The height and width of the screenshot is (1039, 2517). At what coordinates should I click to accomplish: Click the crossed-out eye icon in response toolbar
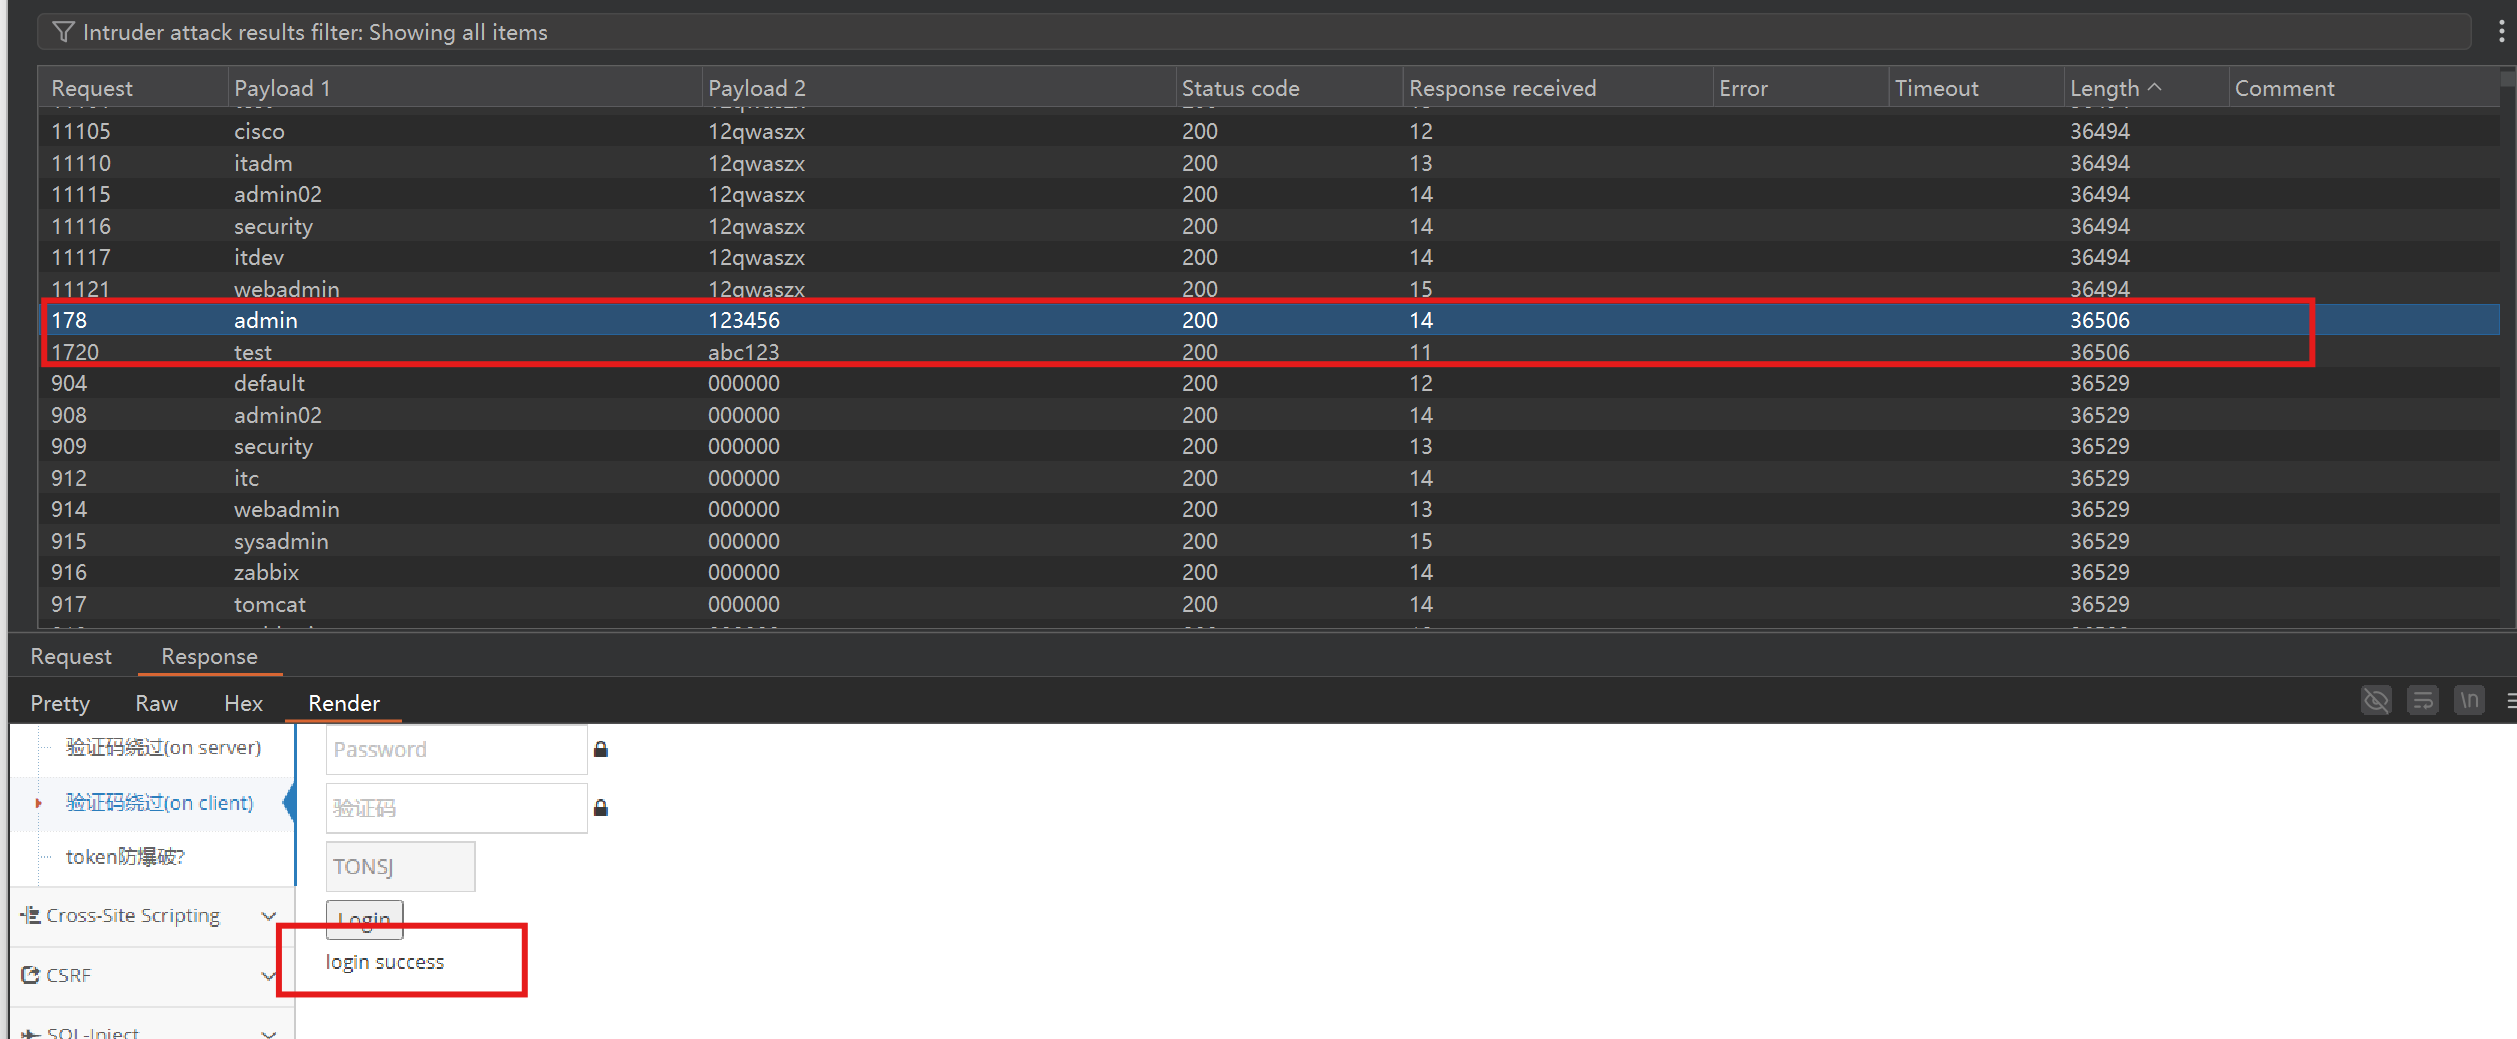click(2376, 701)
